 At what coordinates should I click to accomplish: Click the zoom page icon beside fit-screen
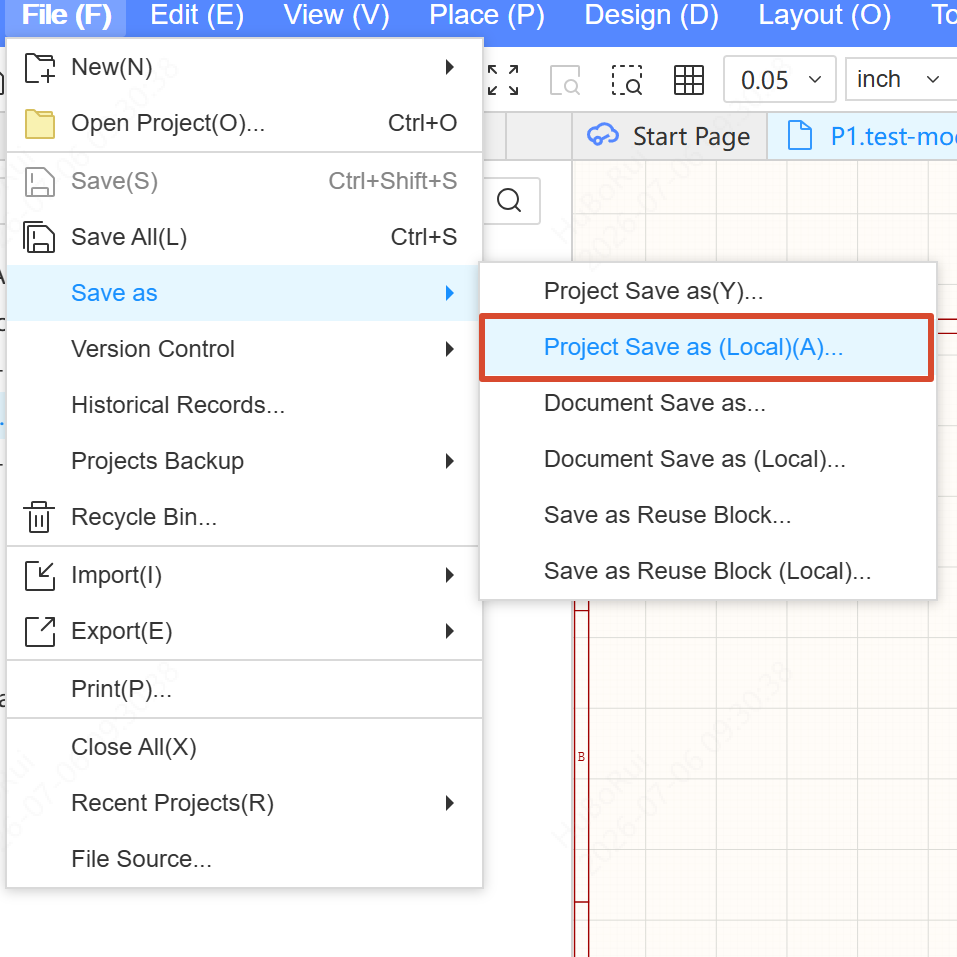coord(565,80)
